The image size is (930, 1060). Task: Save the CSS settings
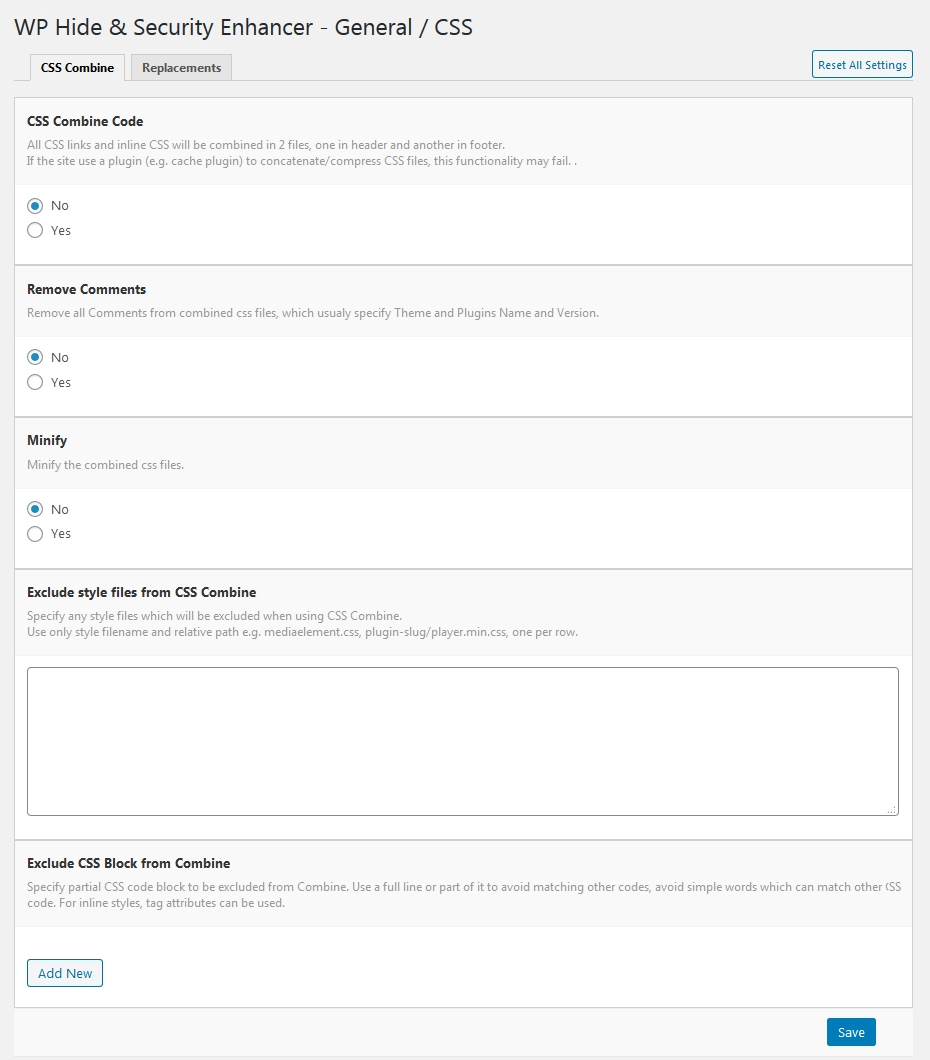851,1032
